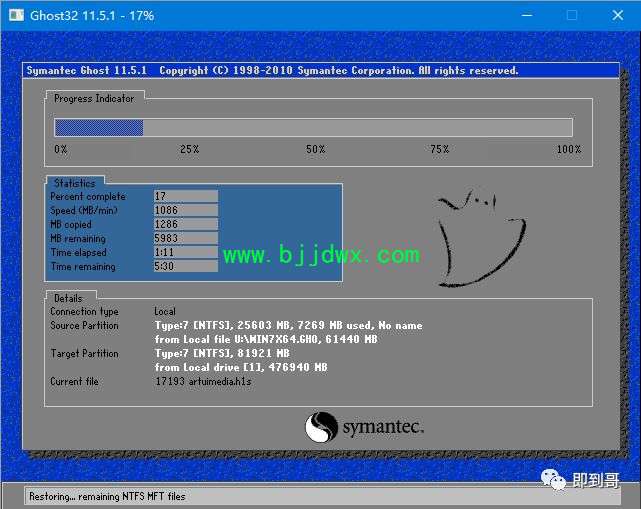The width and height of the screenshot is (641, 509).
Task: Click the current file name '17193 artuimedia.h1s'
Action: tap(203, 381)
